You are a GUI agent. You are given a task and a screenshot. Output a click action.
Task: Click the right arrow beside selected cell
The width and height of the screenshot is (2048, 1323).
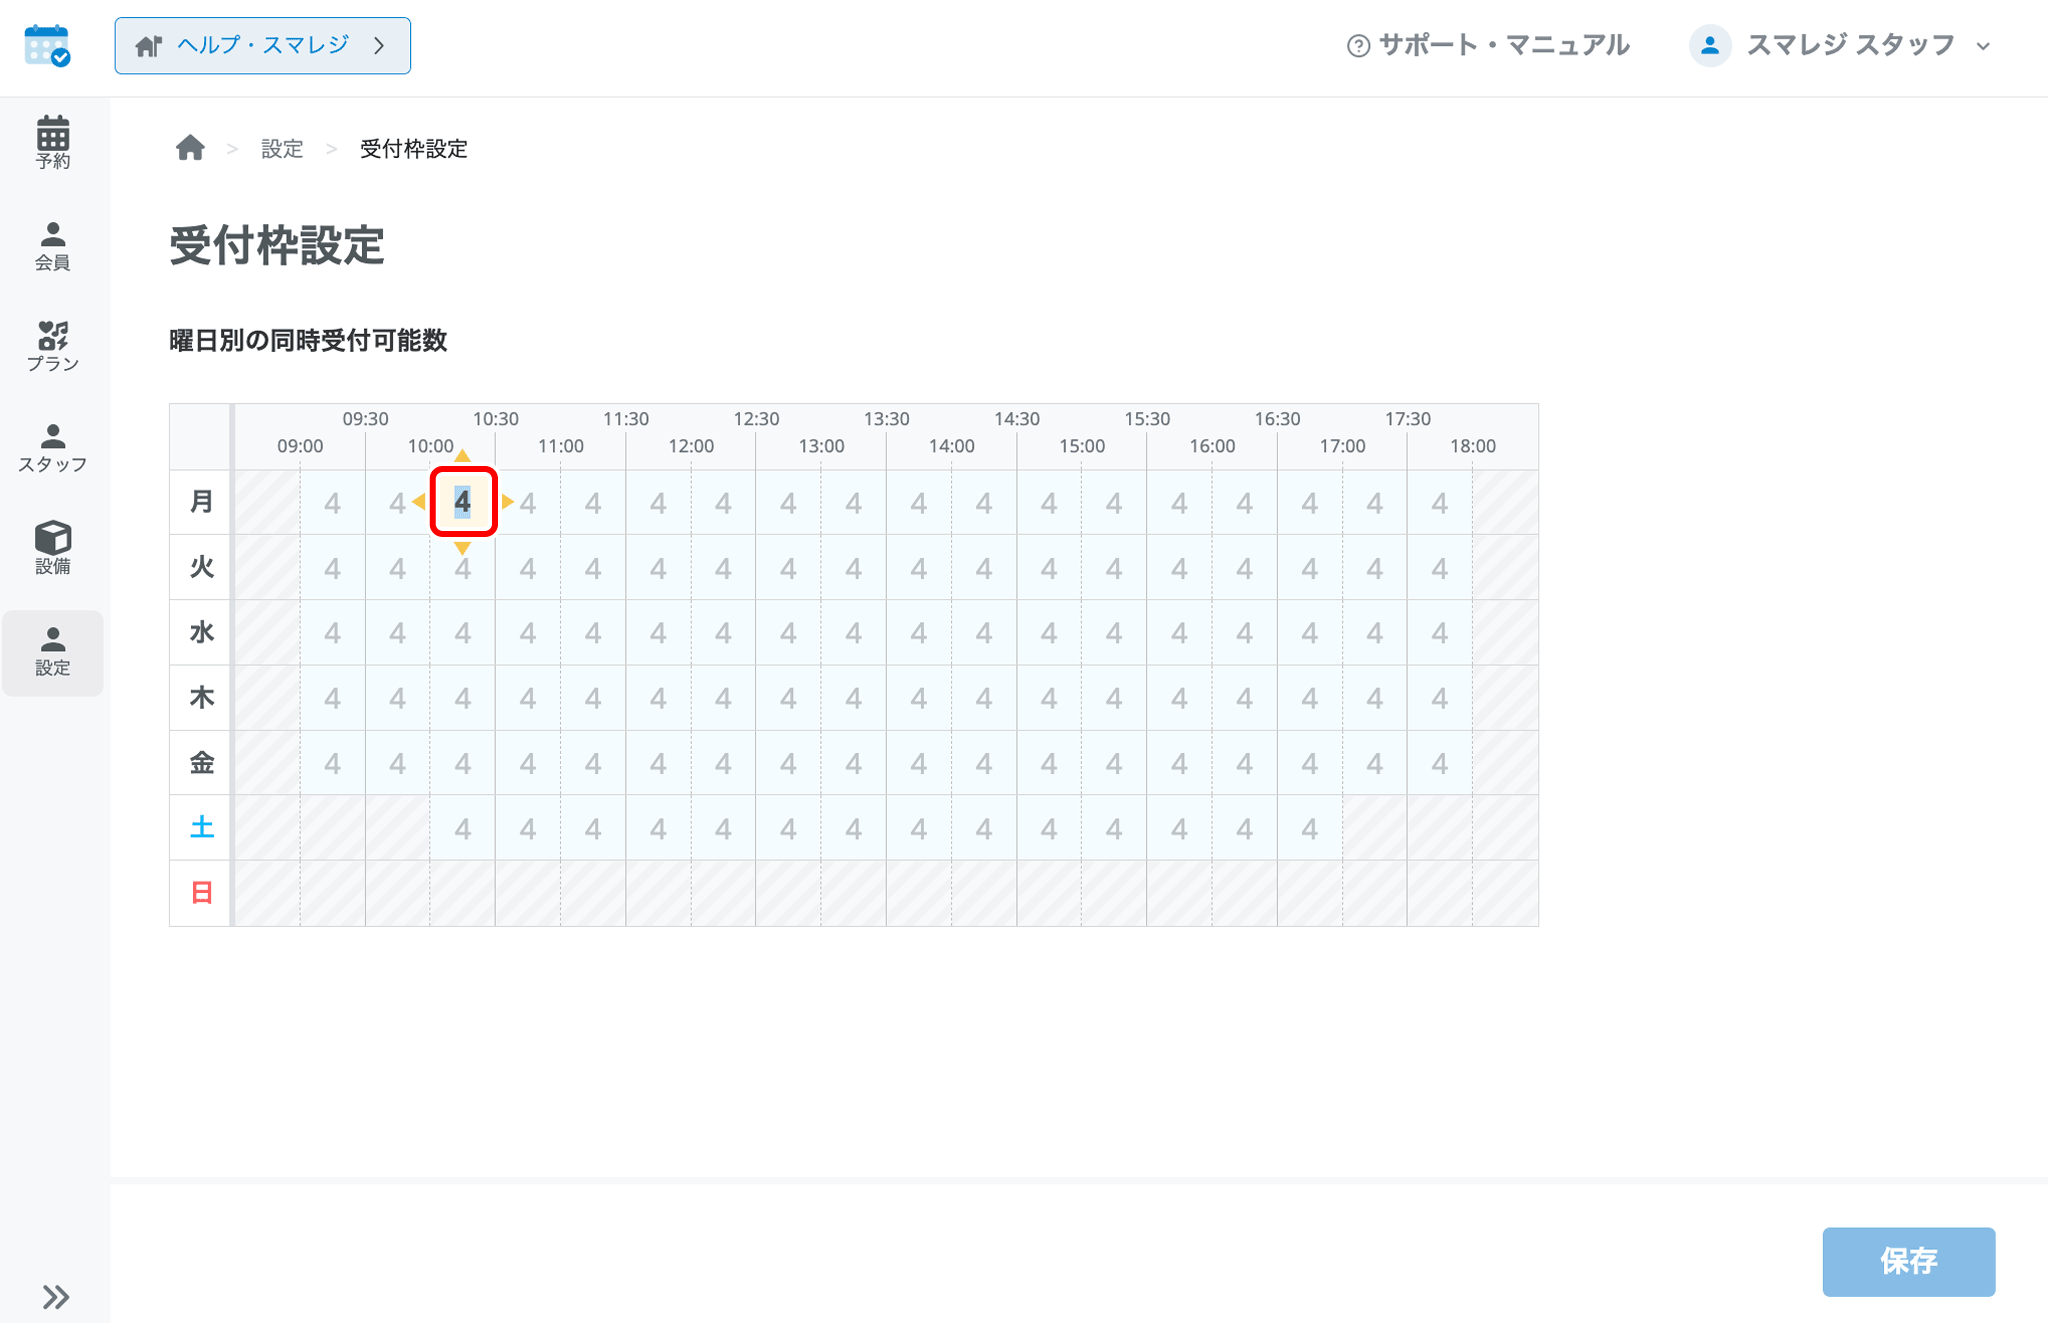click(508, 502)
